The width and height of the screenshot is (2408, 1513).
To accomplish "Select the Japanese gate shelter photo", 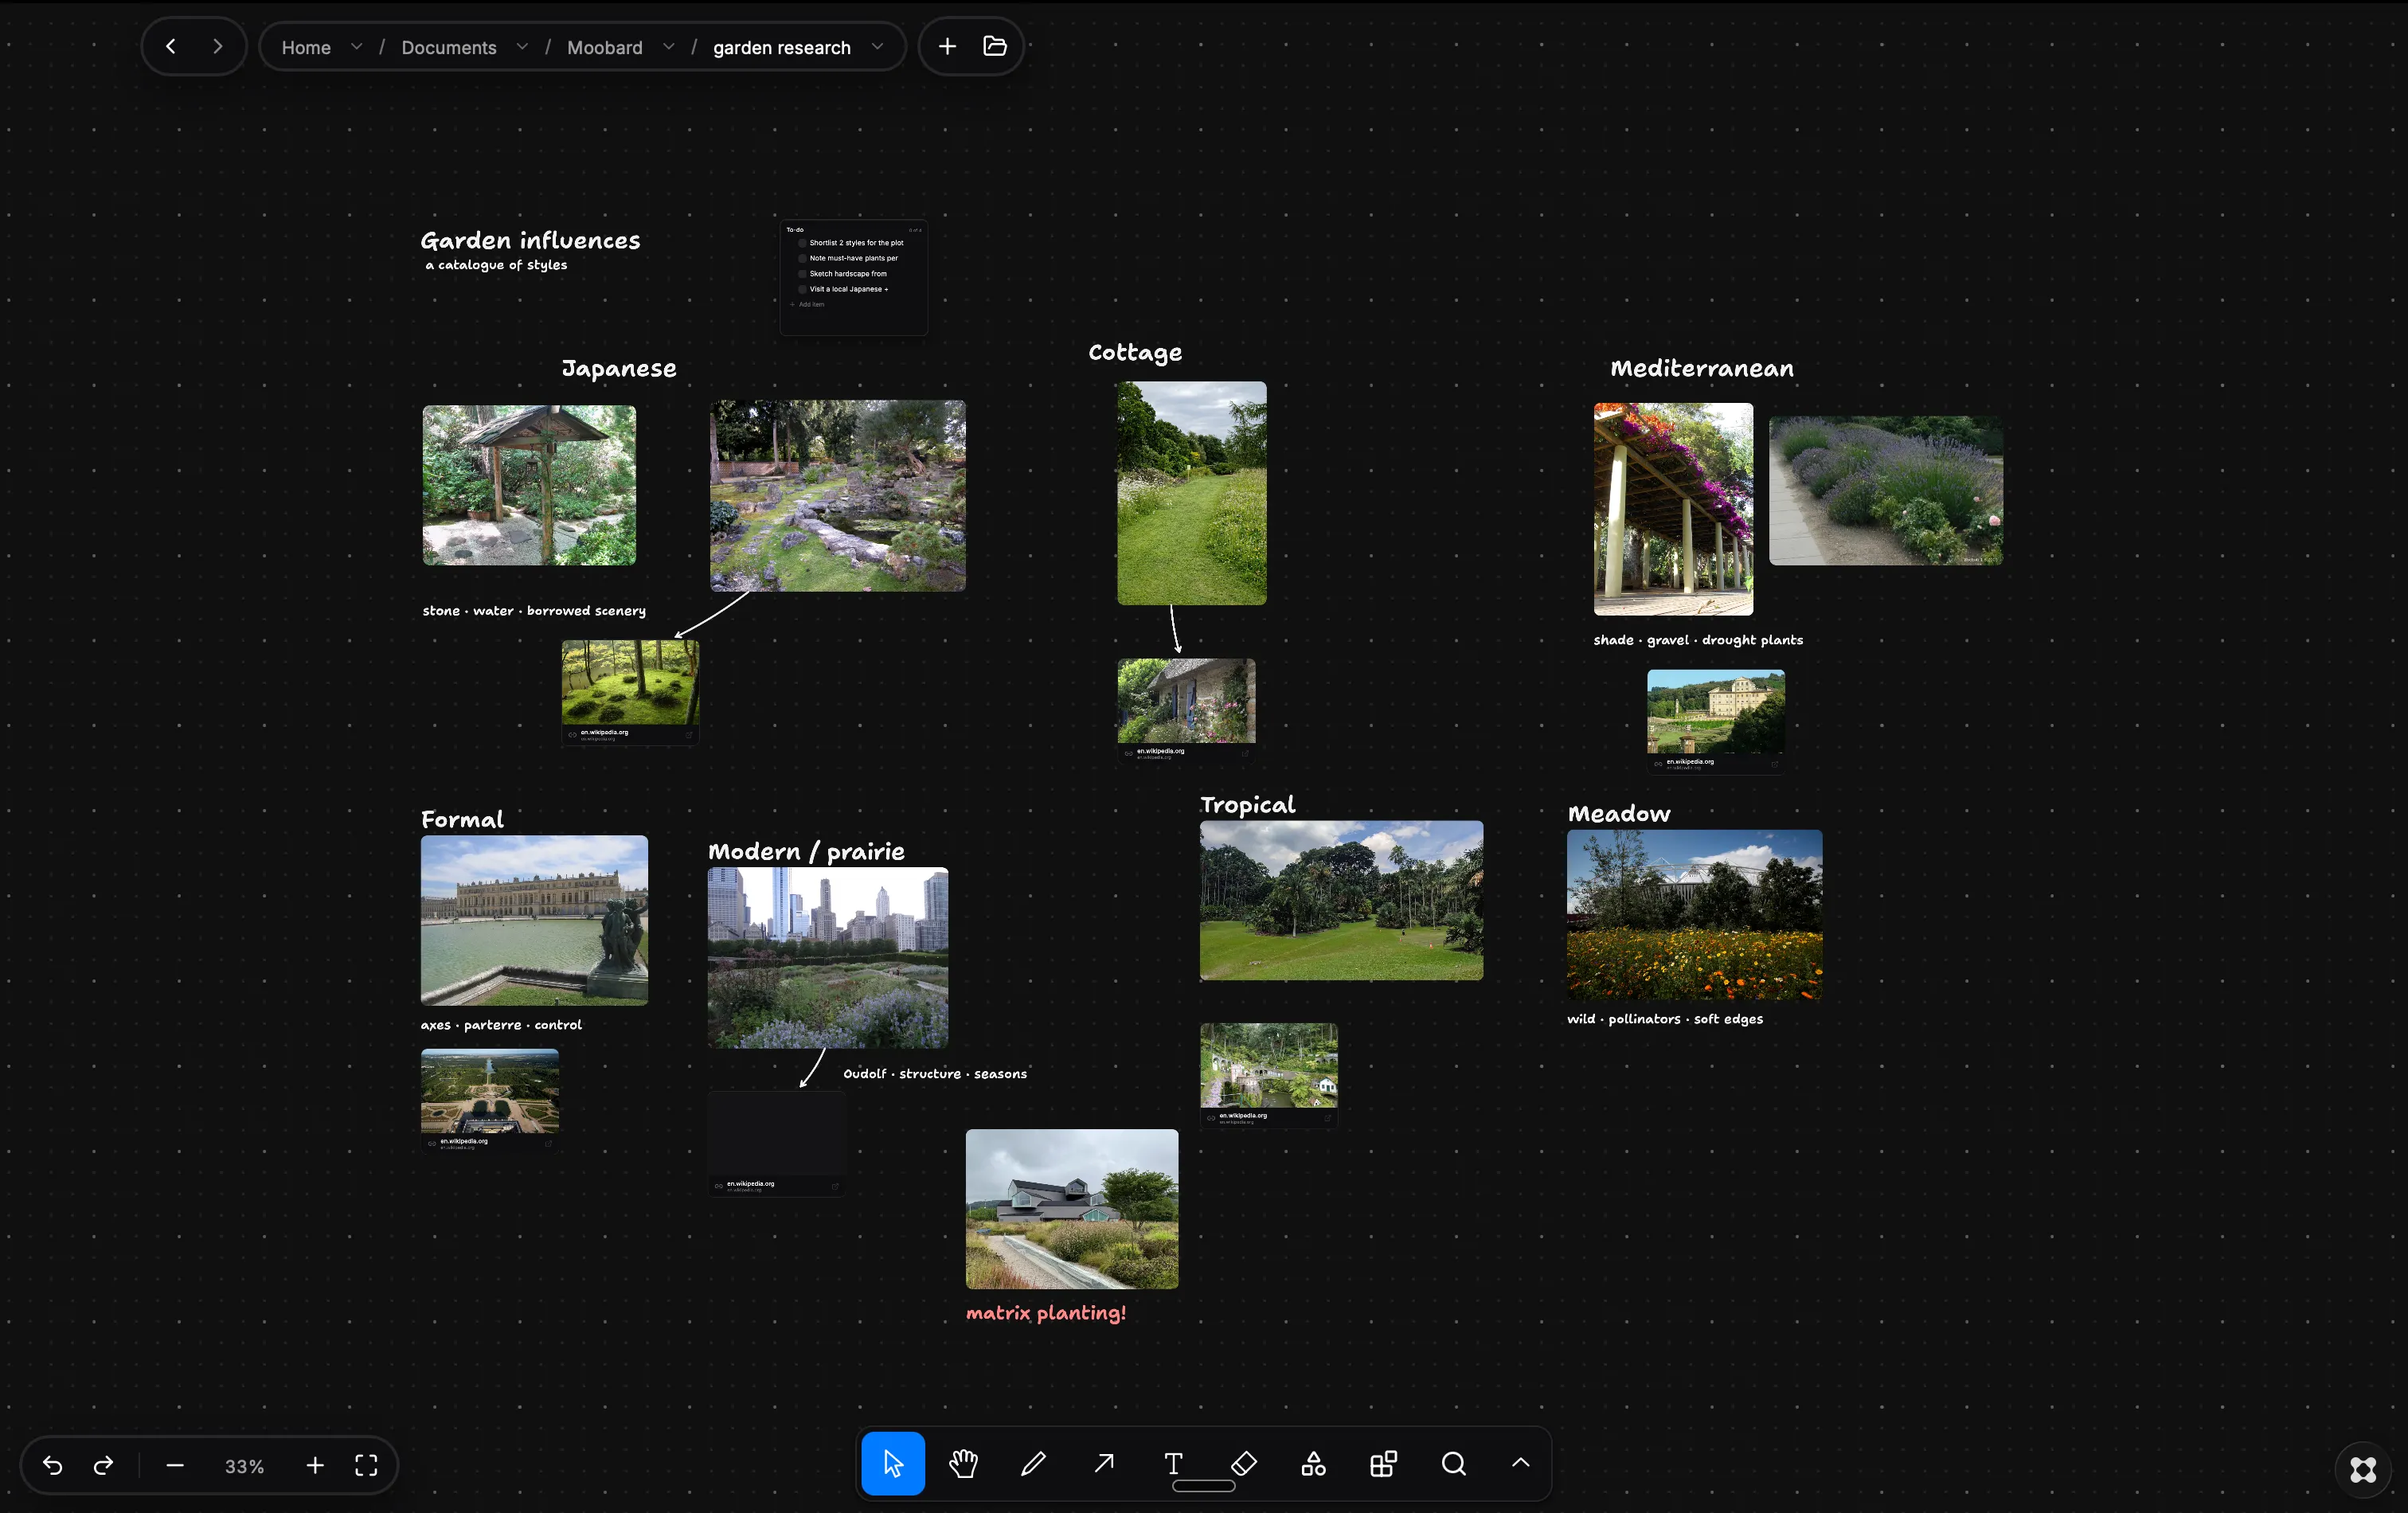I will pyautogui.click(x=529, y=485).
